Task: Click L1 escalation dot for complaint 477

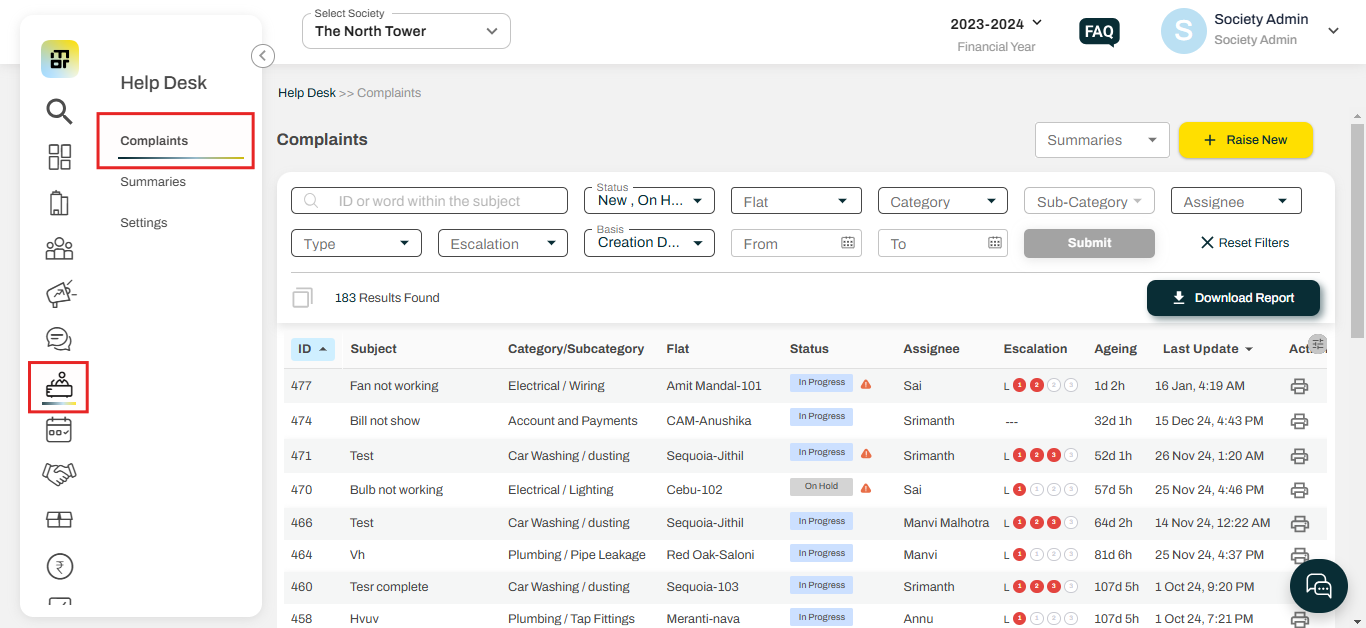Action: 1020,385
